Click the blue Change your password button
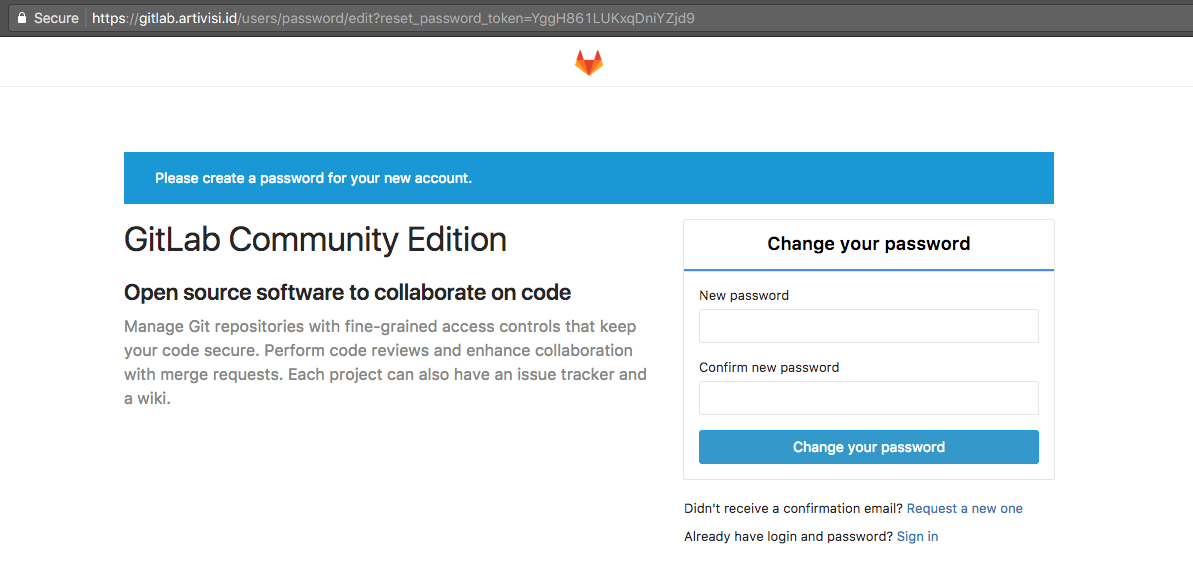This screenshot has width=1193, height=585. tap(868, 447)
